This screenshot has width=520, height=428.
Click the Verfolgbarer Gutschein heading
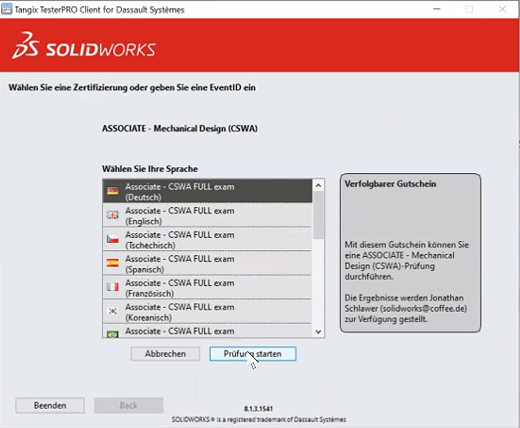390,184
